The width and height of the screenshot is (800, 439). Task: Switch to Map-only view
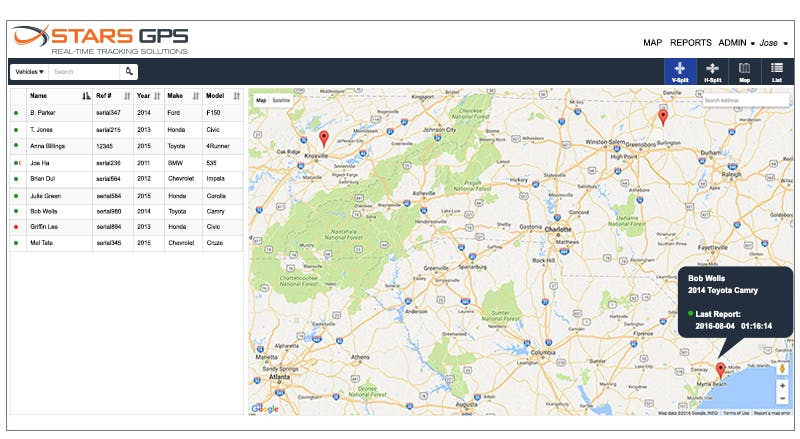[744, 72]
